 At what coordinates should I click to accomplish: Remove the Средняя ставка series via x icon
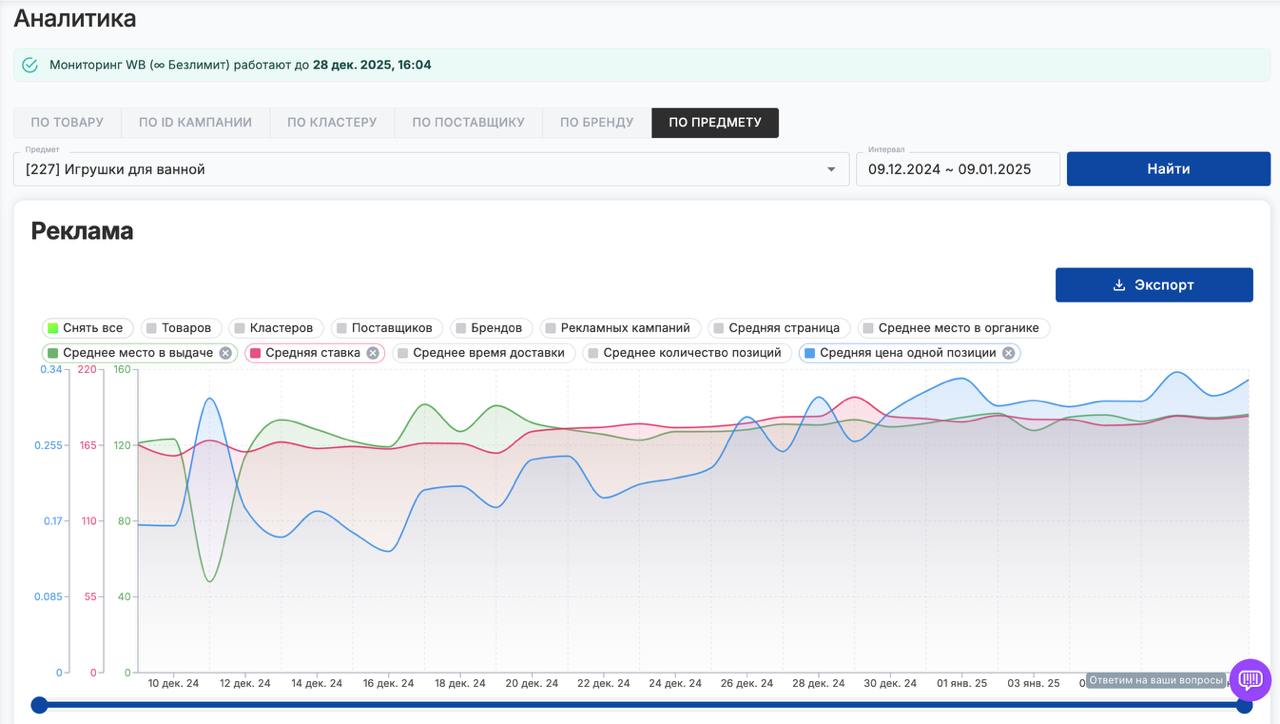point(373,353)
